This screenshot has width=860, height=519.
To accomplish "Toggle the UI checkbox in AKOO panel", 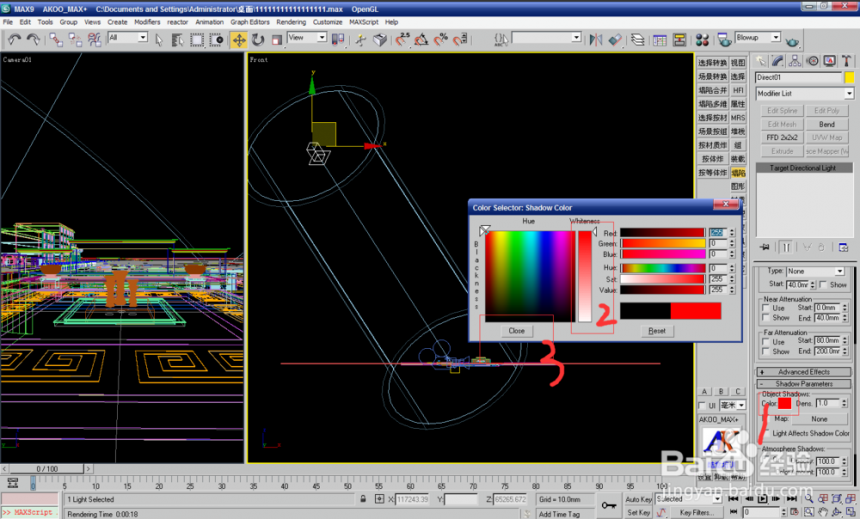I will pyautogui.click(x=701, y=405).
